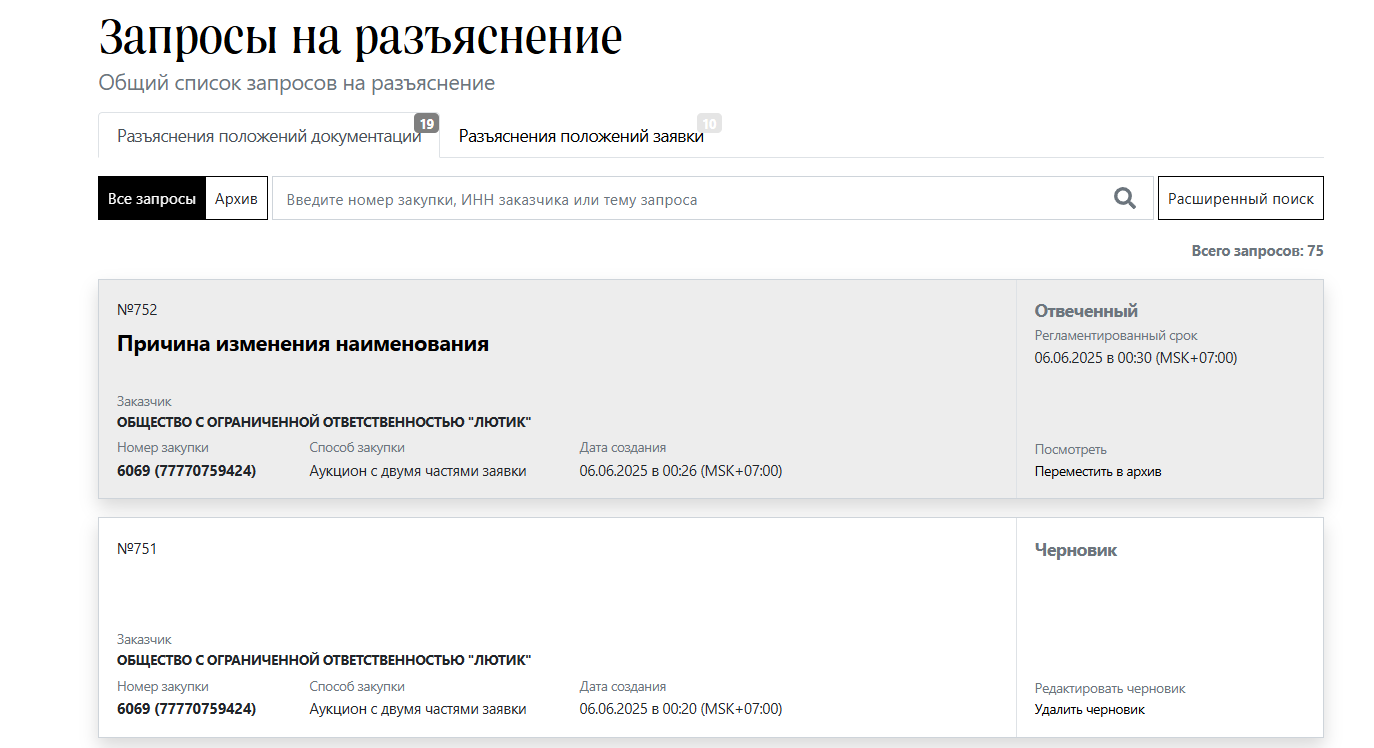Click the Черновик status label
The width and height of the screenshot is (1374, 748).
point(1076,550)
